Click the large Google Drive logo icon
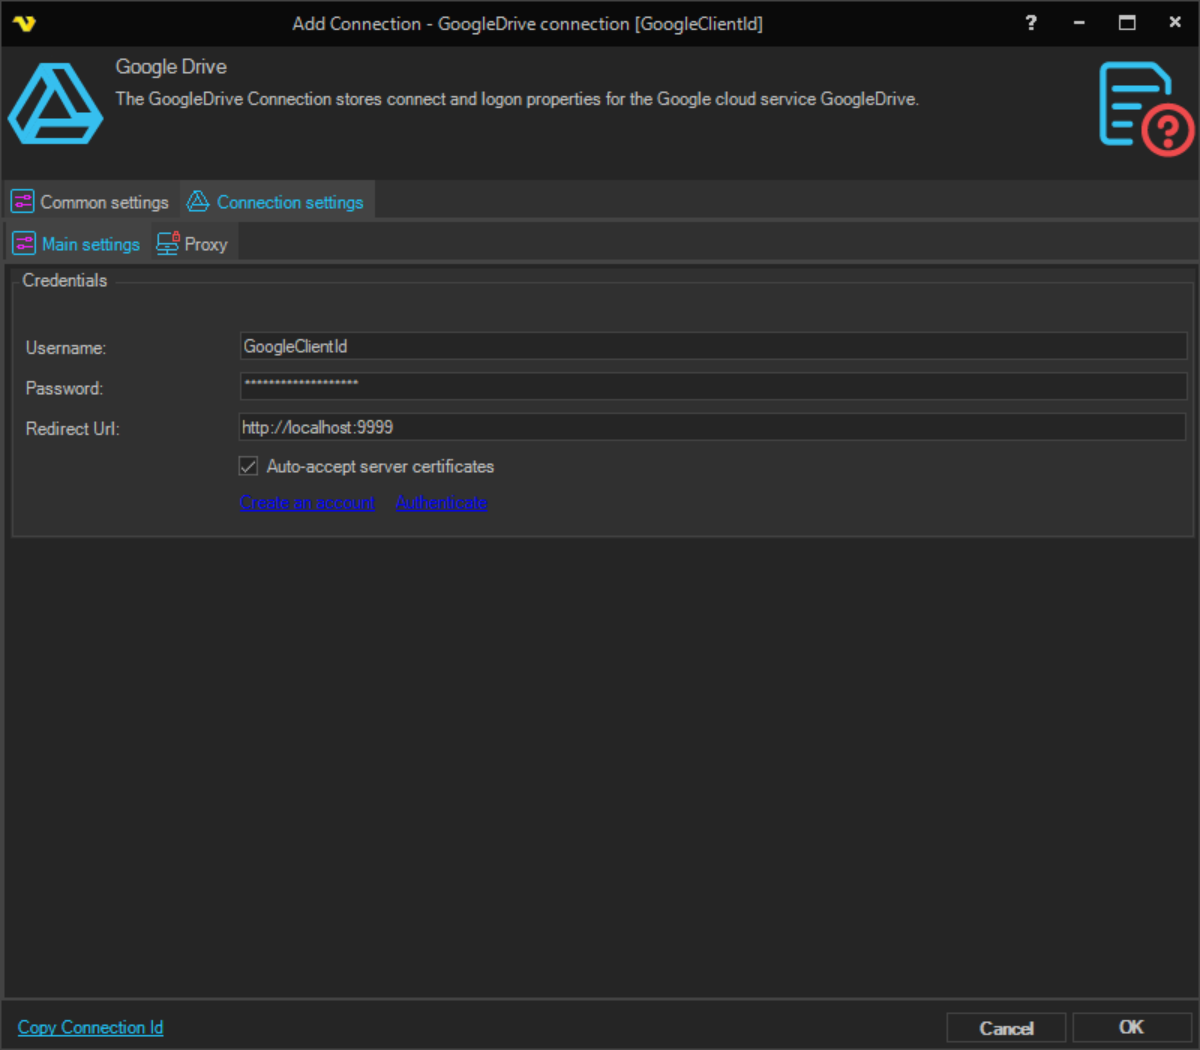Screen dimensions: 1200x1050 (x=55, y=105)
